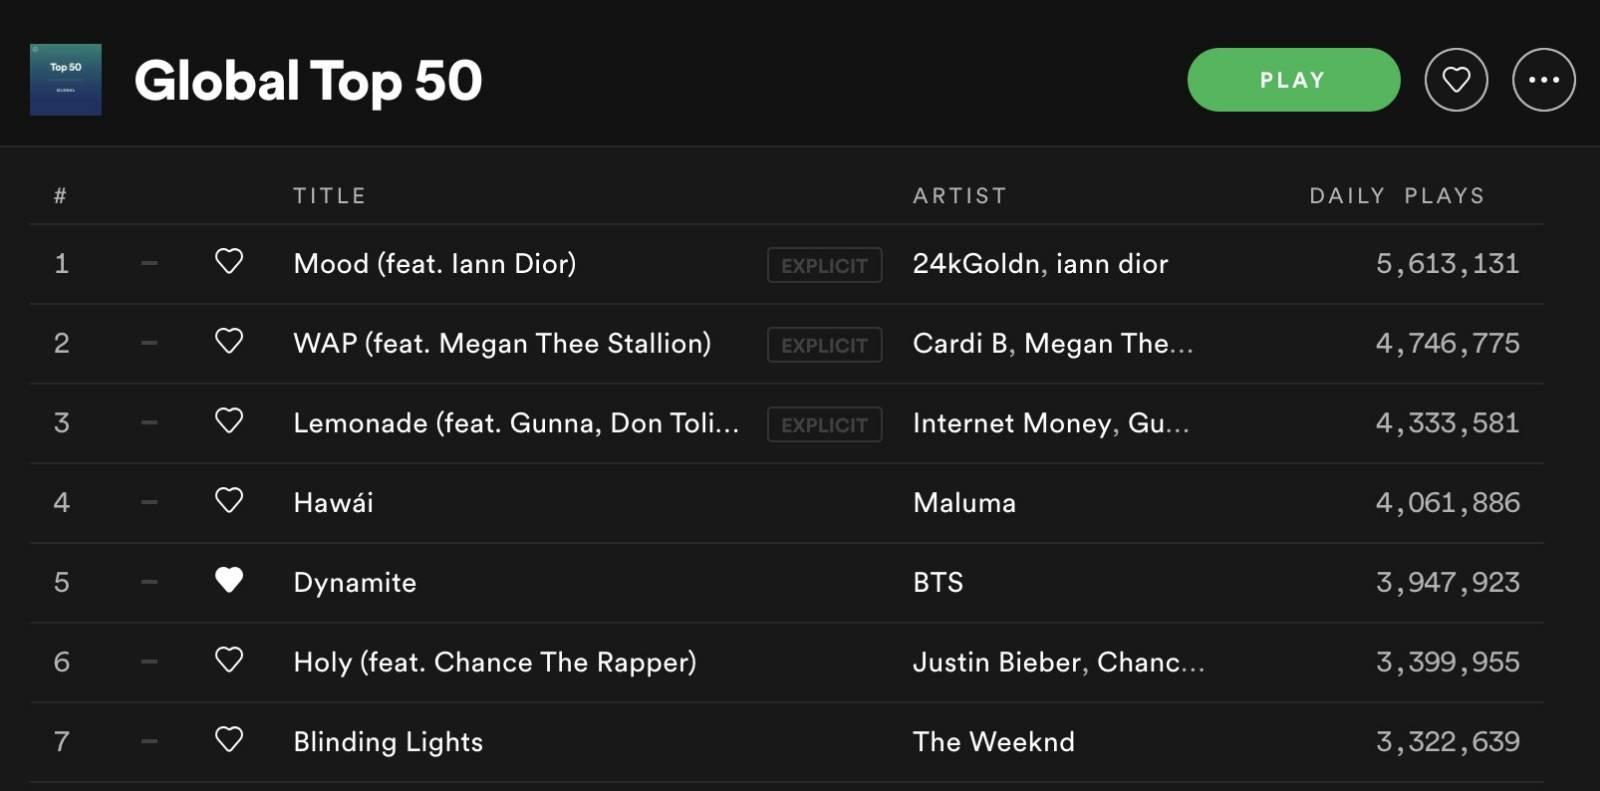Image resolution: width=1600 pixels, height=791 pixels.
Task: Save Lemonade using its heart icon
Action: [229, 420]
